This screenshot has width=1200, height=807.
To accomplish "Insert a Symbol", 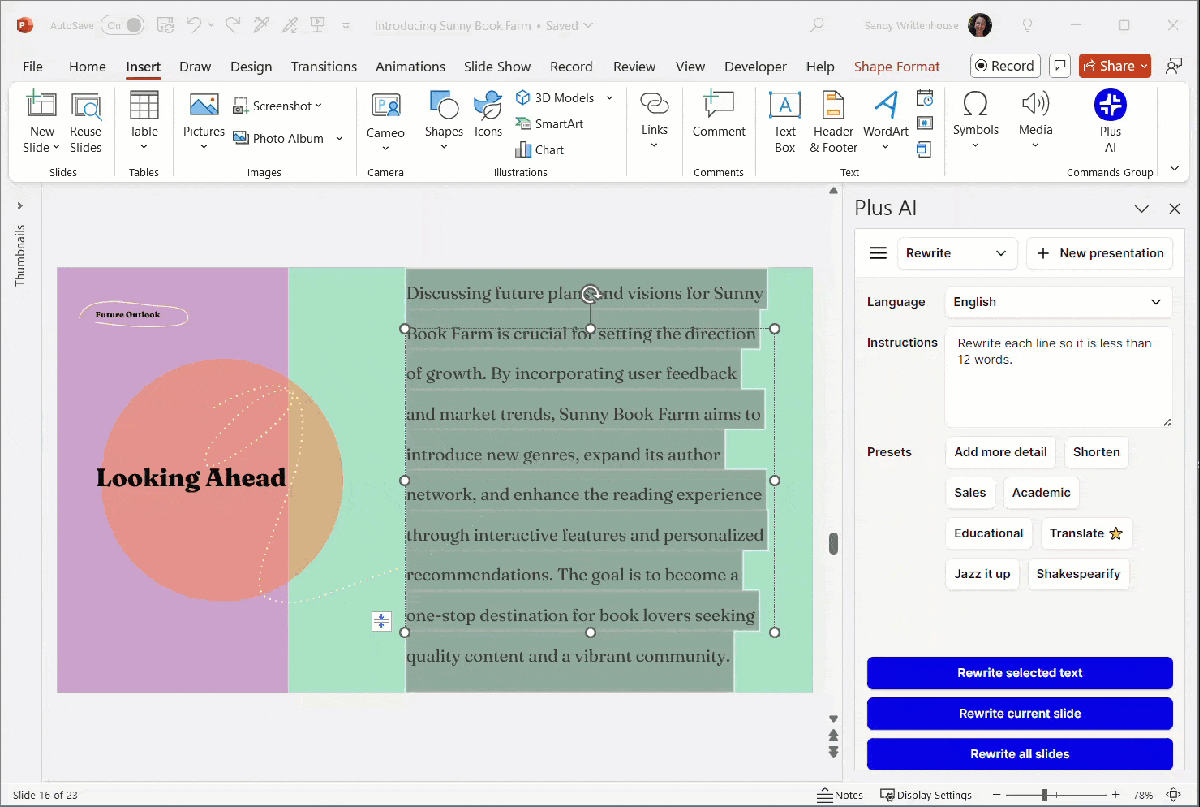I will (975, 119).
